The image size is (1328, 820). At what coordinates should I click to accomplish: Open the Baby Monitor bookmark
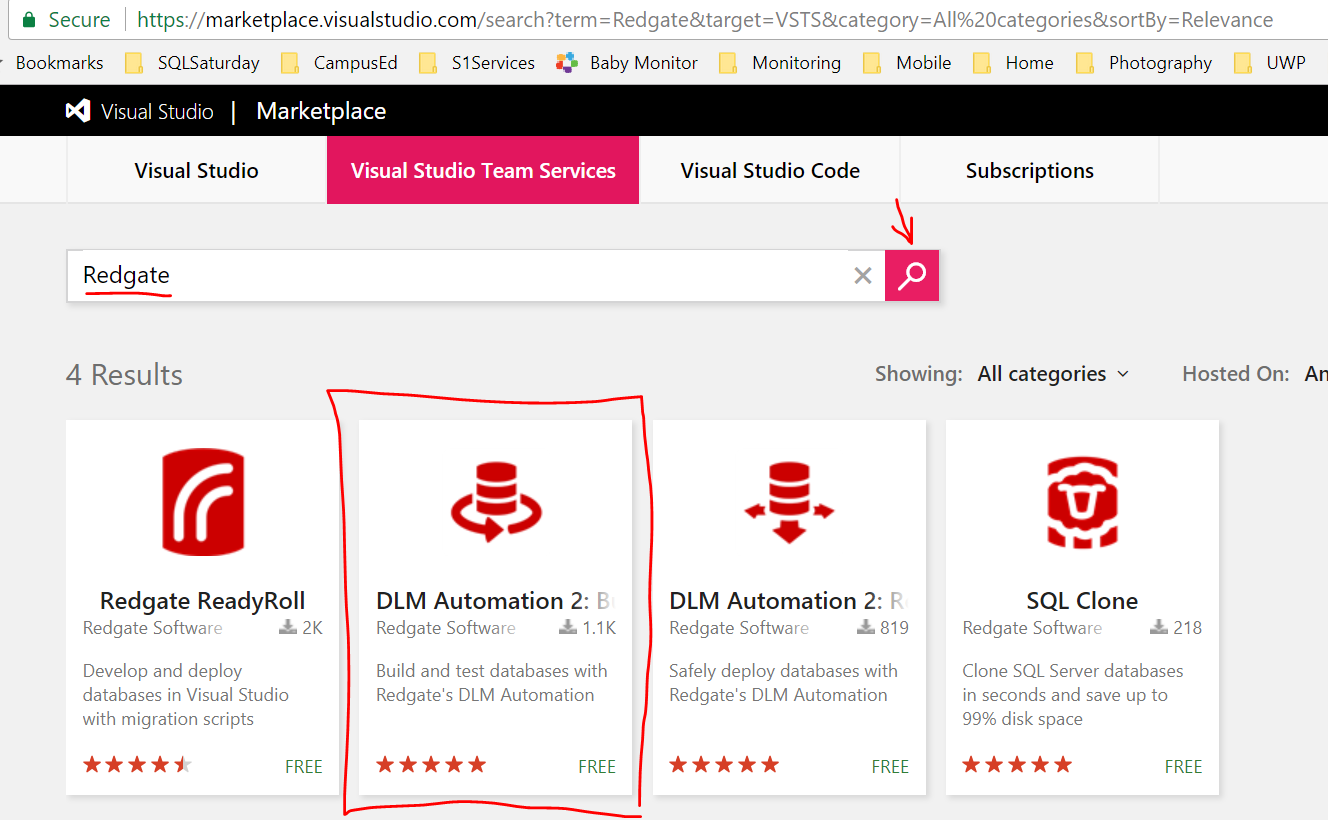click(x=627, y=63)
